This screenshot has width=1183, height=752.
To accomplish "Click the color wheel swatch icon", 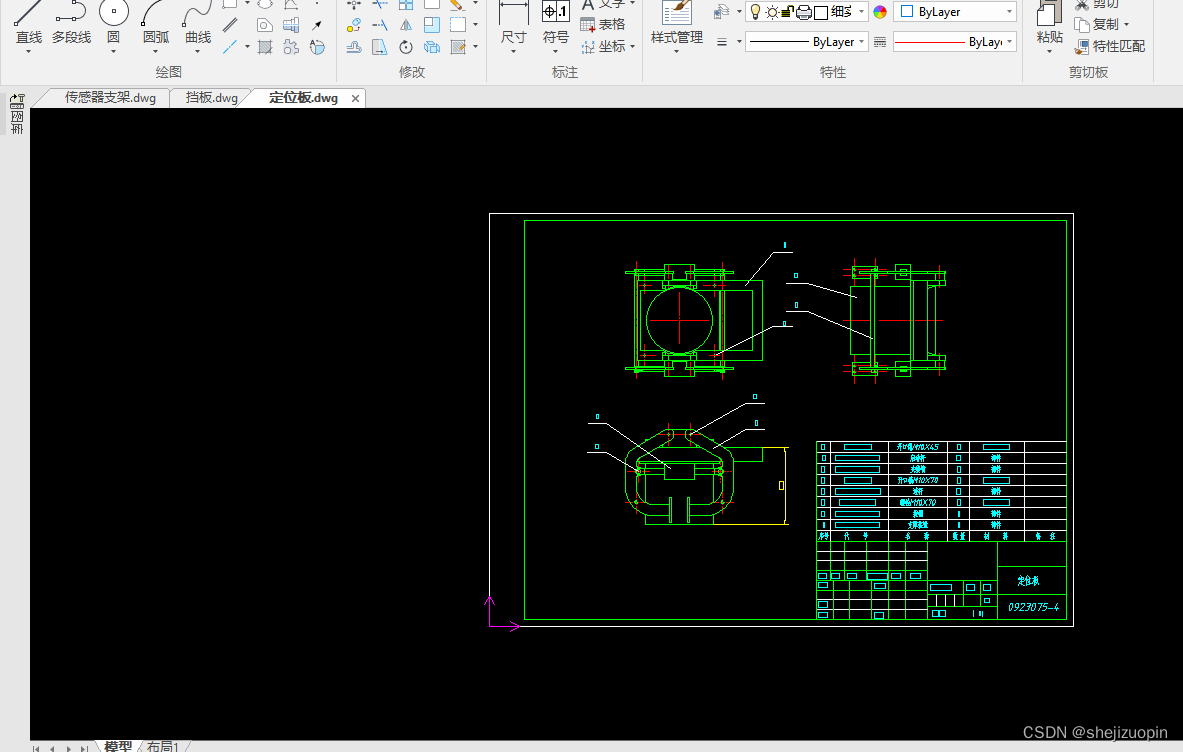I will pos(880,12).
